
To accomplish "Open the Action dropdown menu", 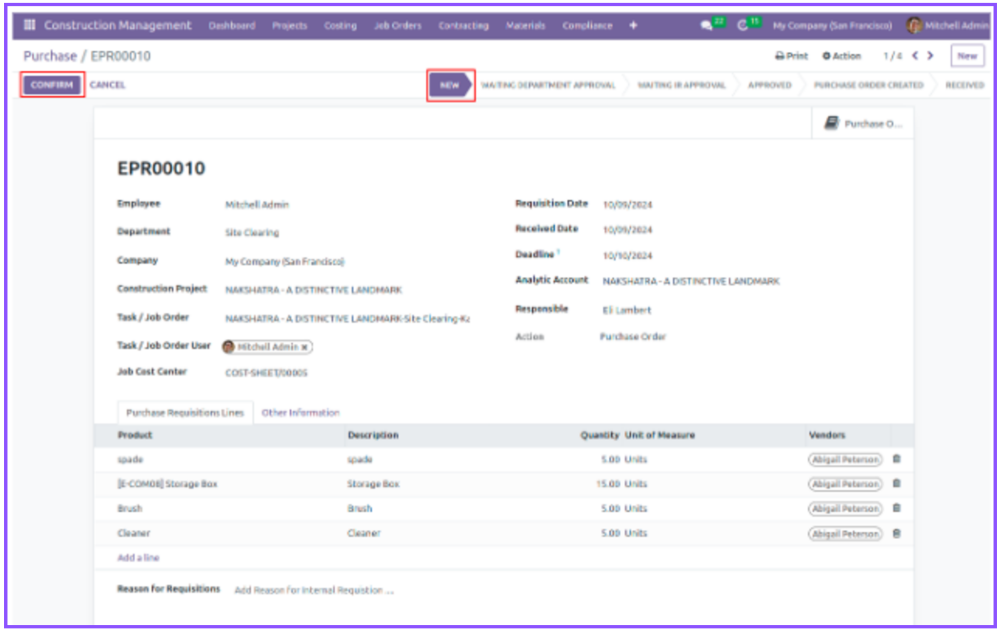I will click(x=841, y=56).
